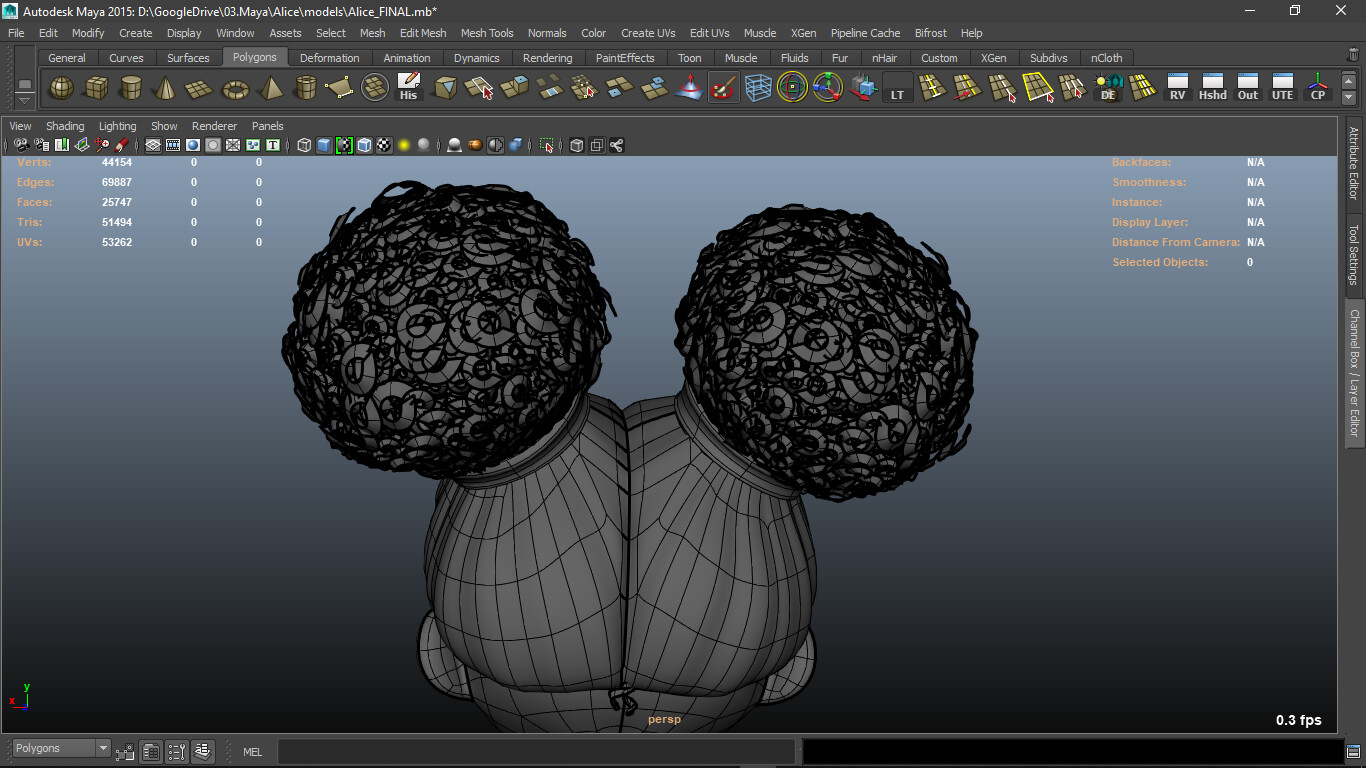Click the lattice deformer shelf icon
Screen dimensions: 1366x768
tap(758, 88)
